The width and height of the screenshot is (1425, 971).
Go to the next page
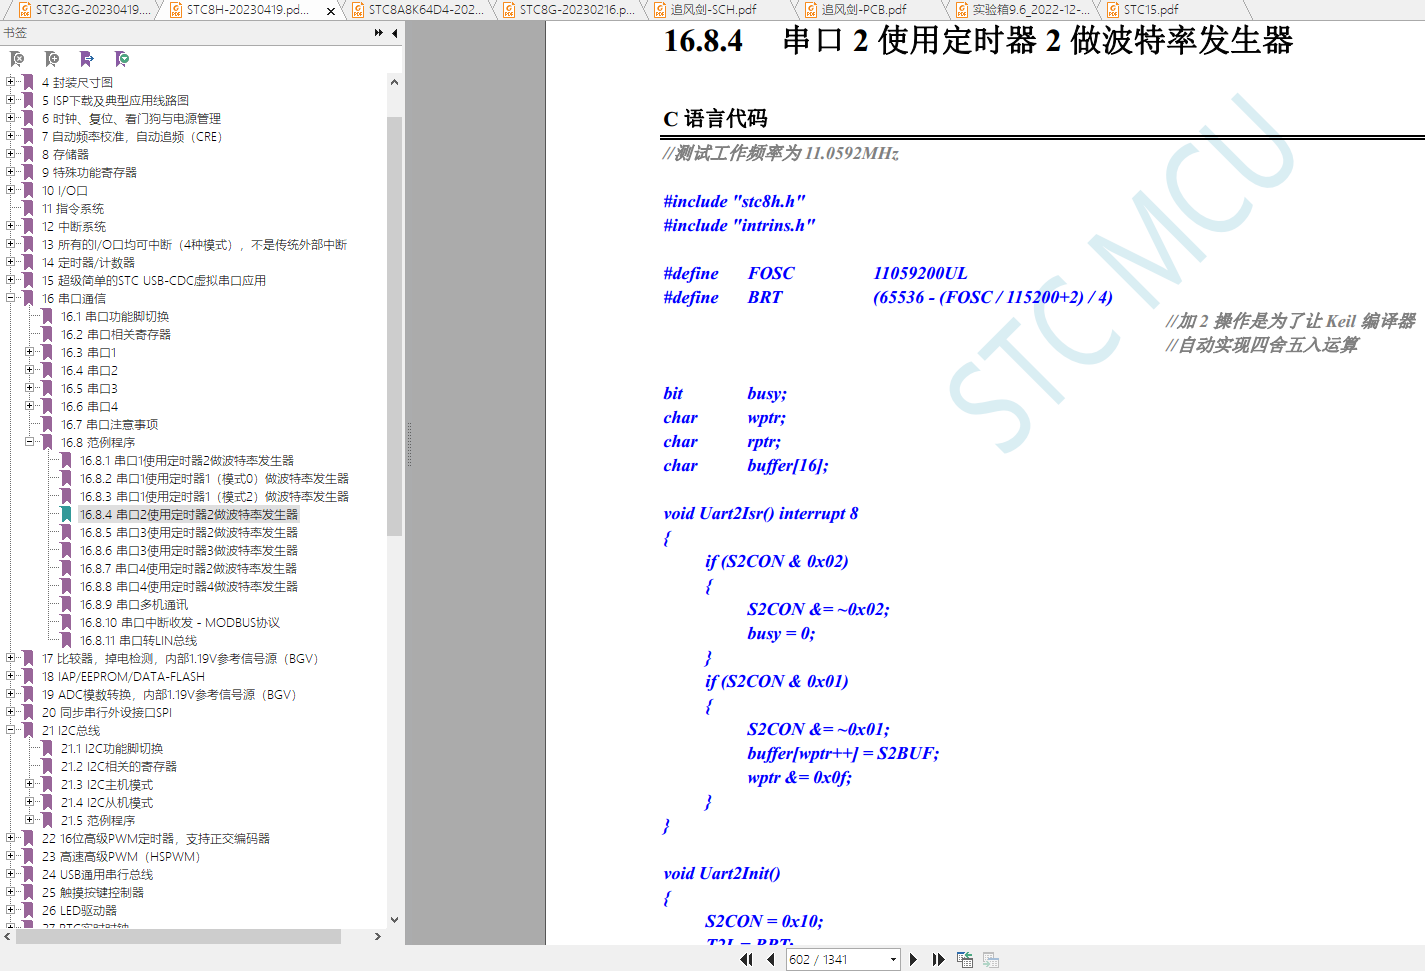(913, 959)
